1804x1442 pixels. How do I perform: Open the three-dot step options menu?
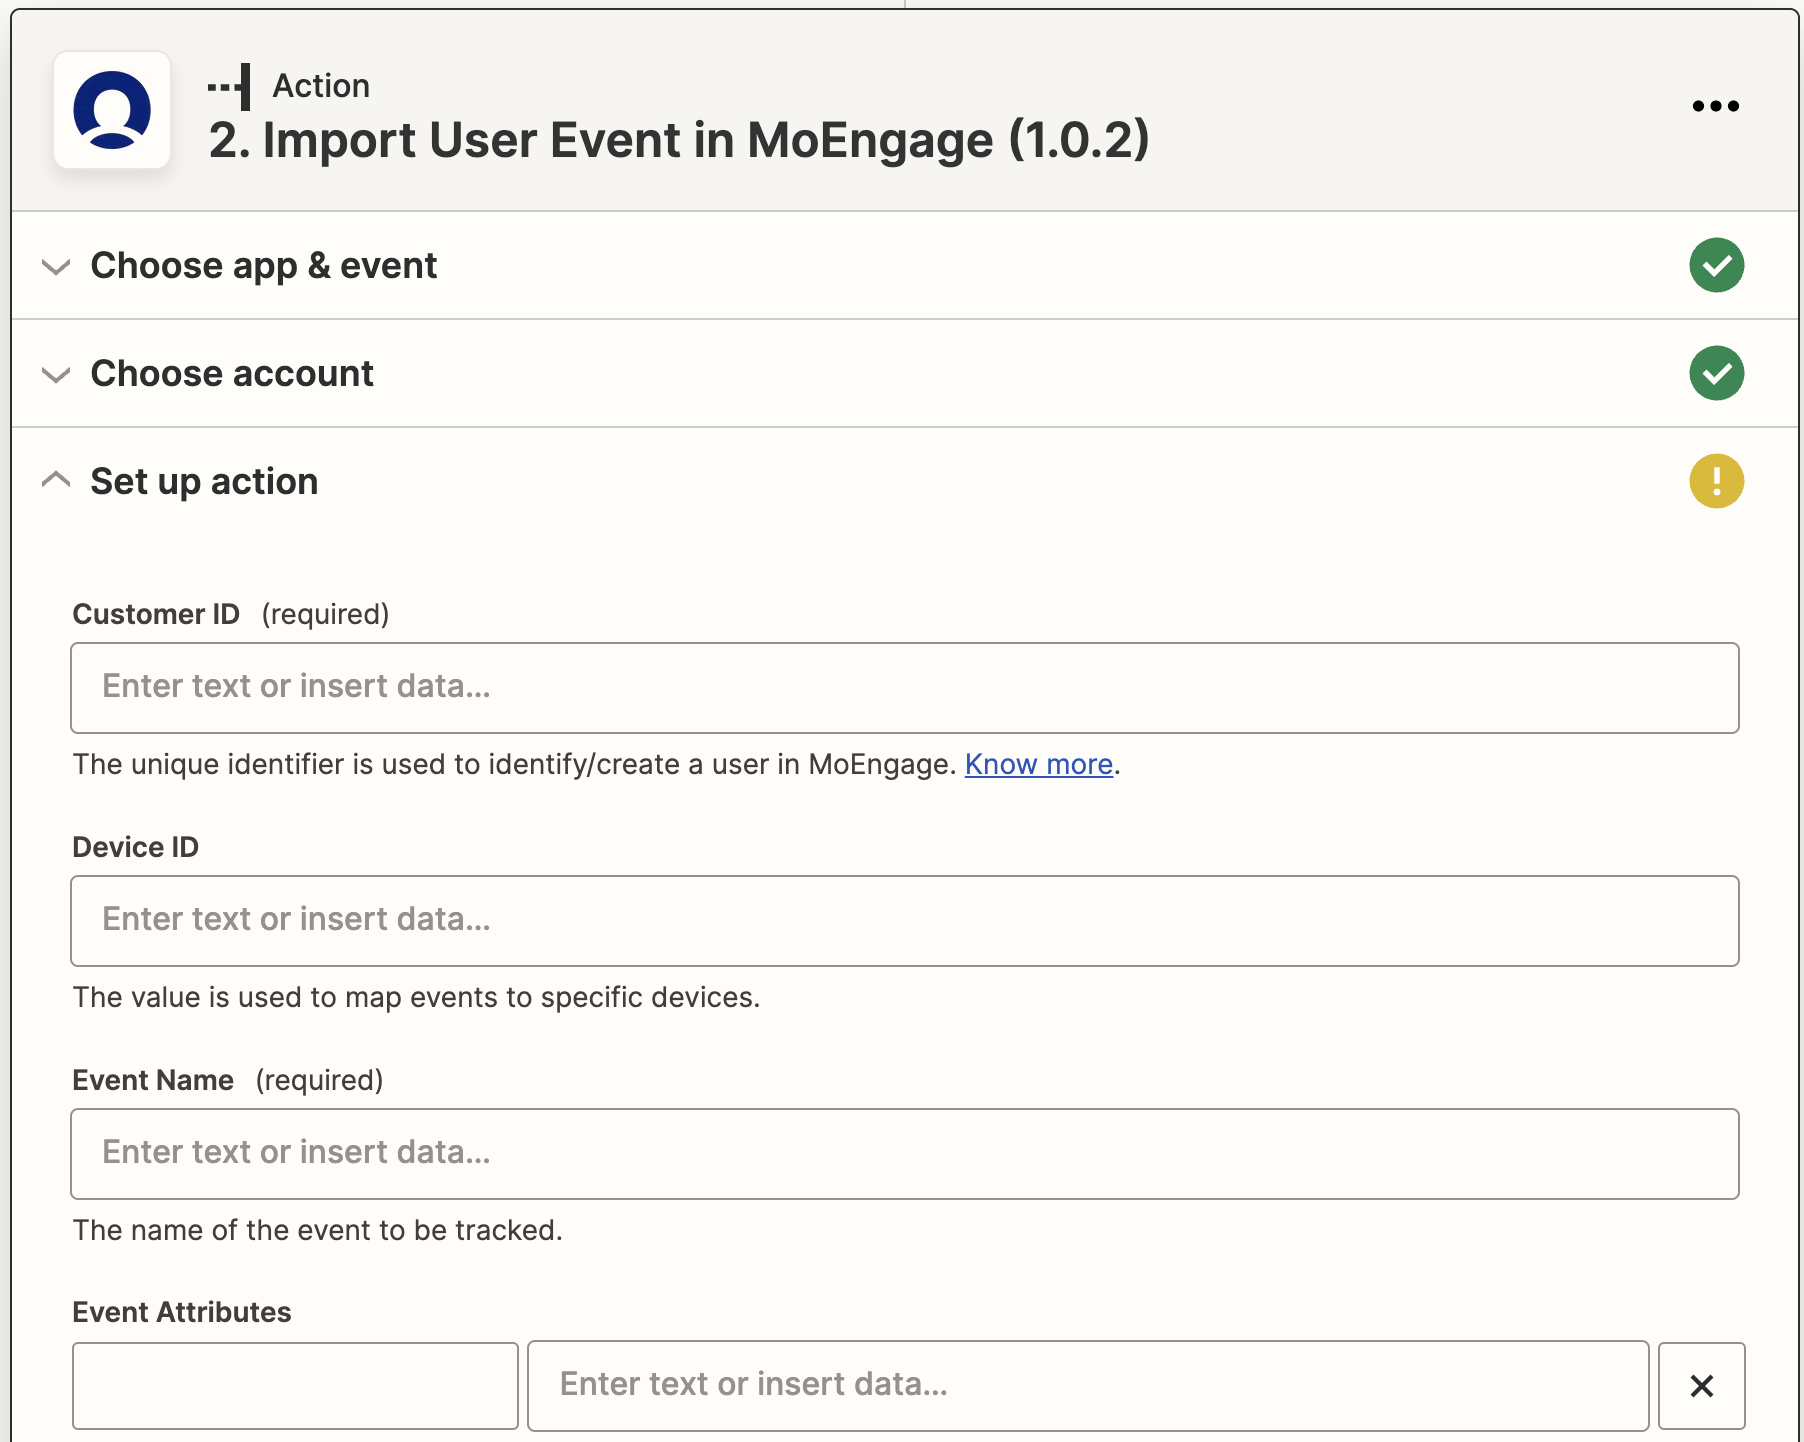pos(1715,106)
